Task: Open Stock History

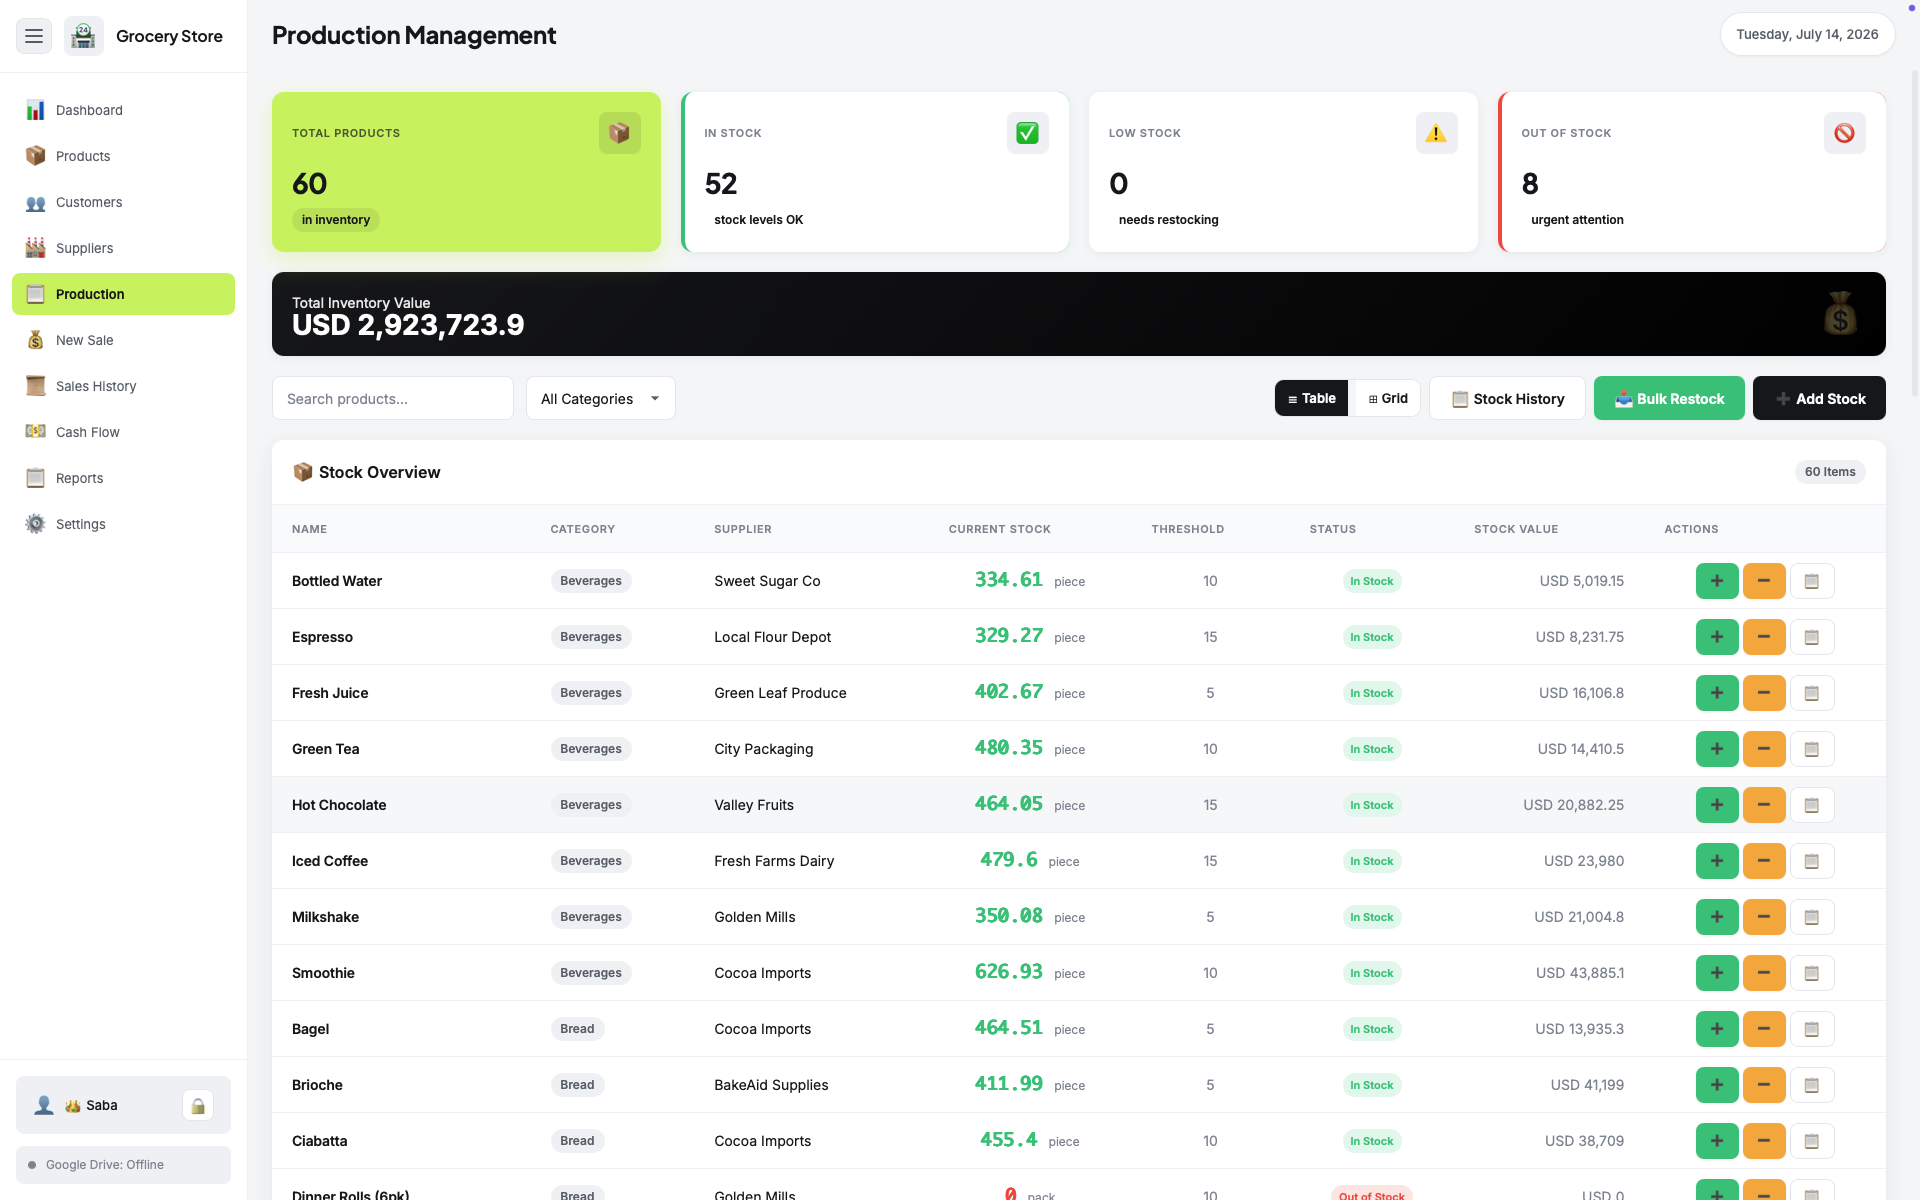Action: click(x=1507, y=398)
